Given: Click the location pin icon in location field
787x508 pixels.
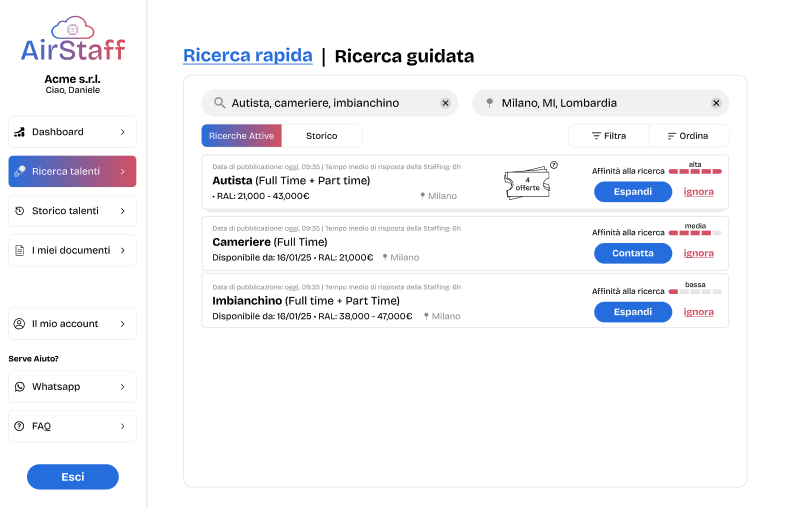Looking at the screenshot, I should (490, 103).
